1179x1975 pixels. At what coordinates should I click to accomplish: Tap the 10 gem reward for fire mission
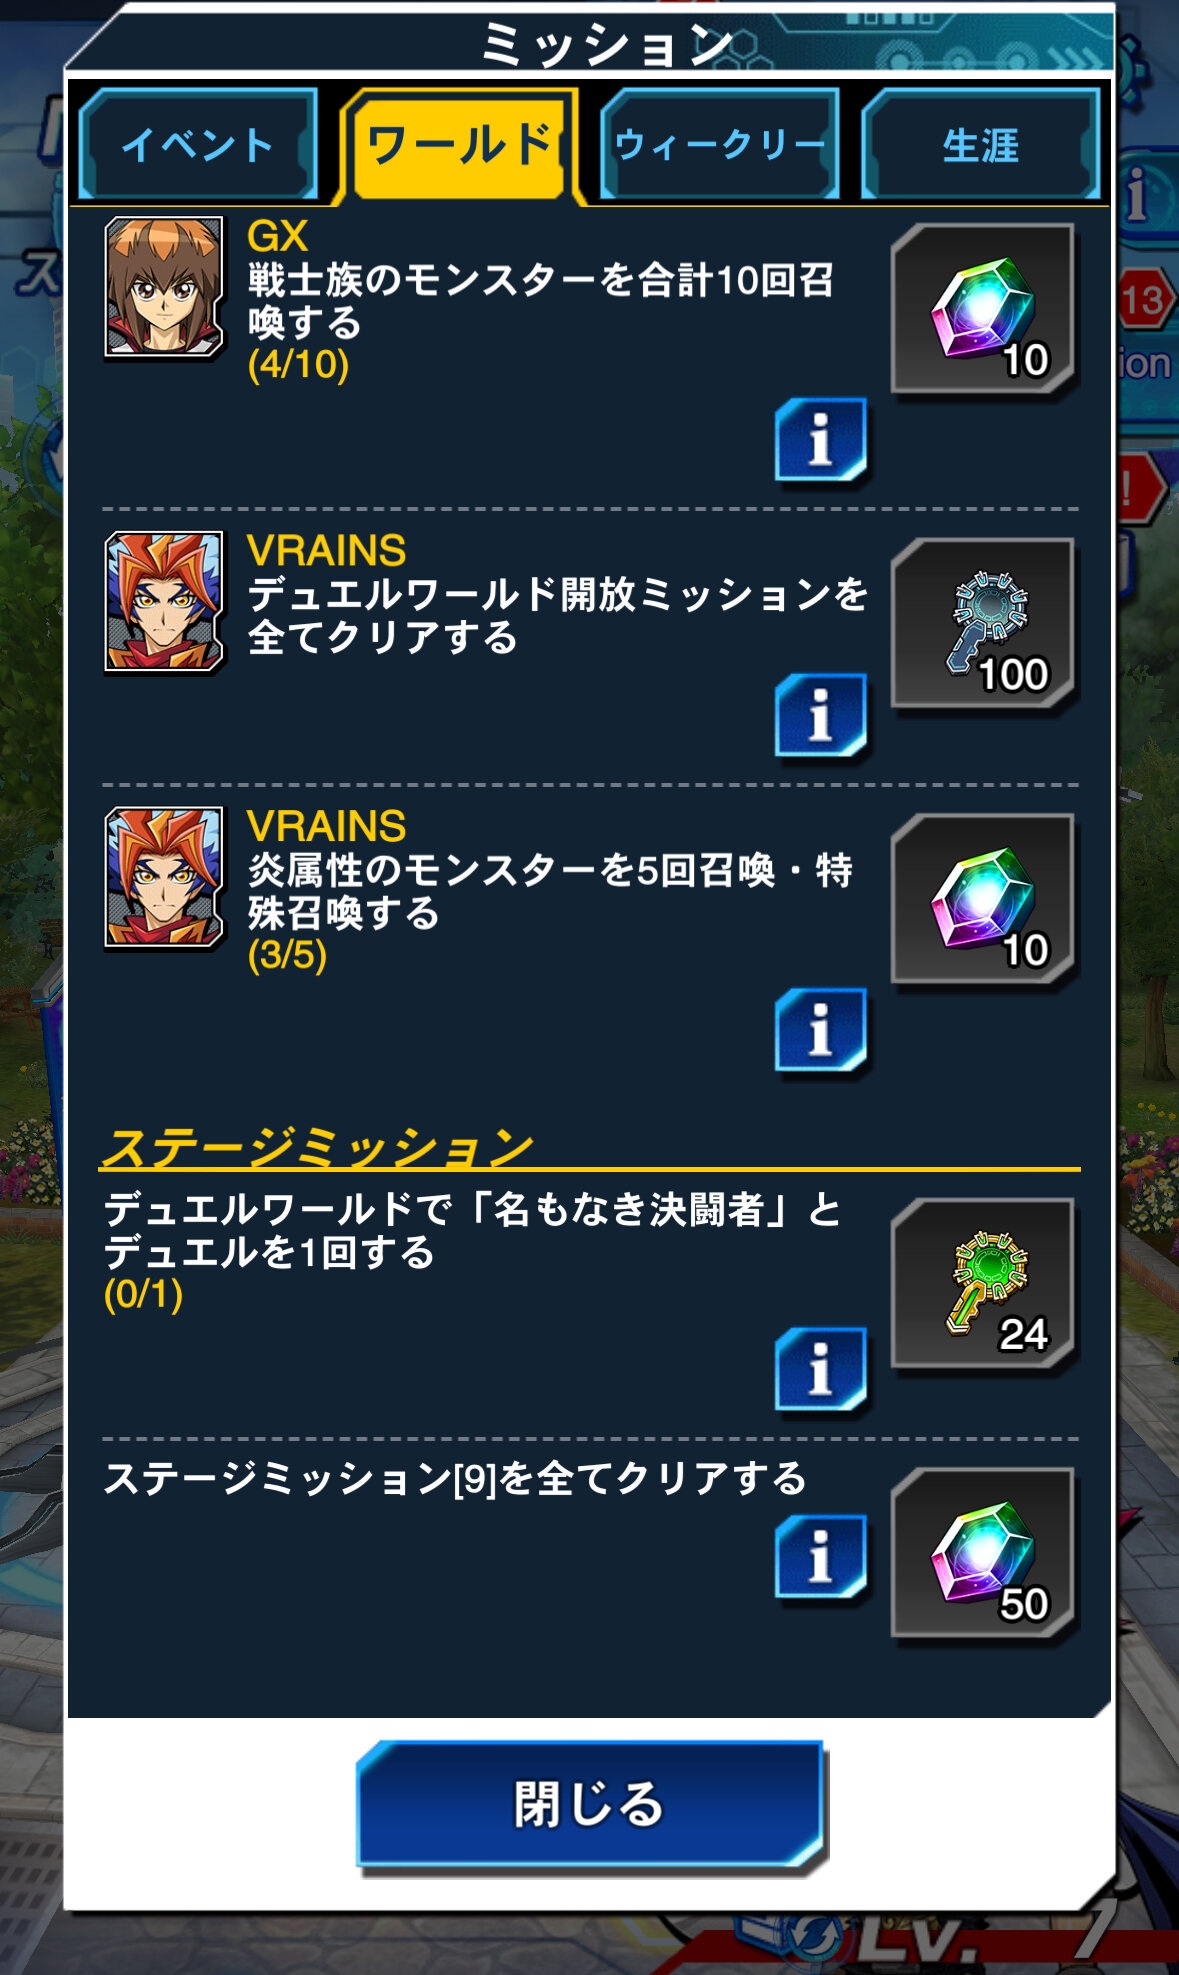point(984,899)
